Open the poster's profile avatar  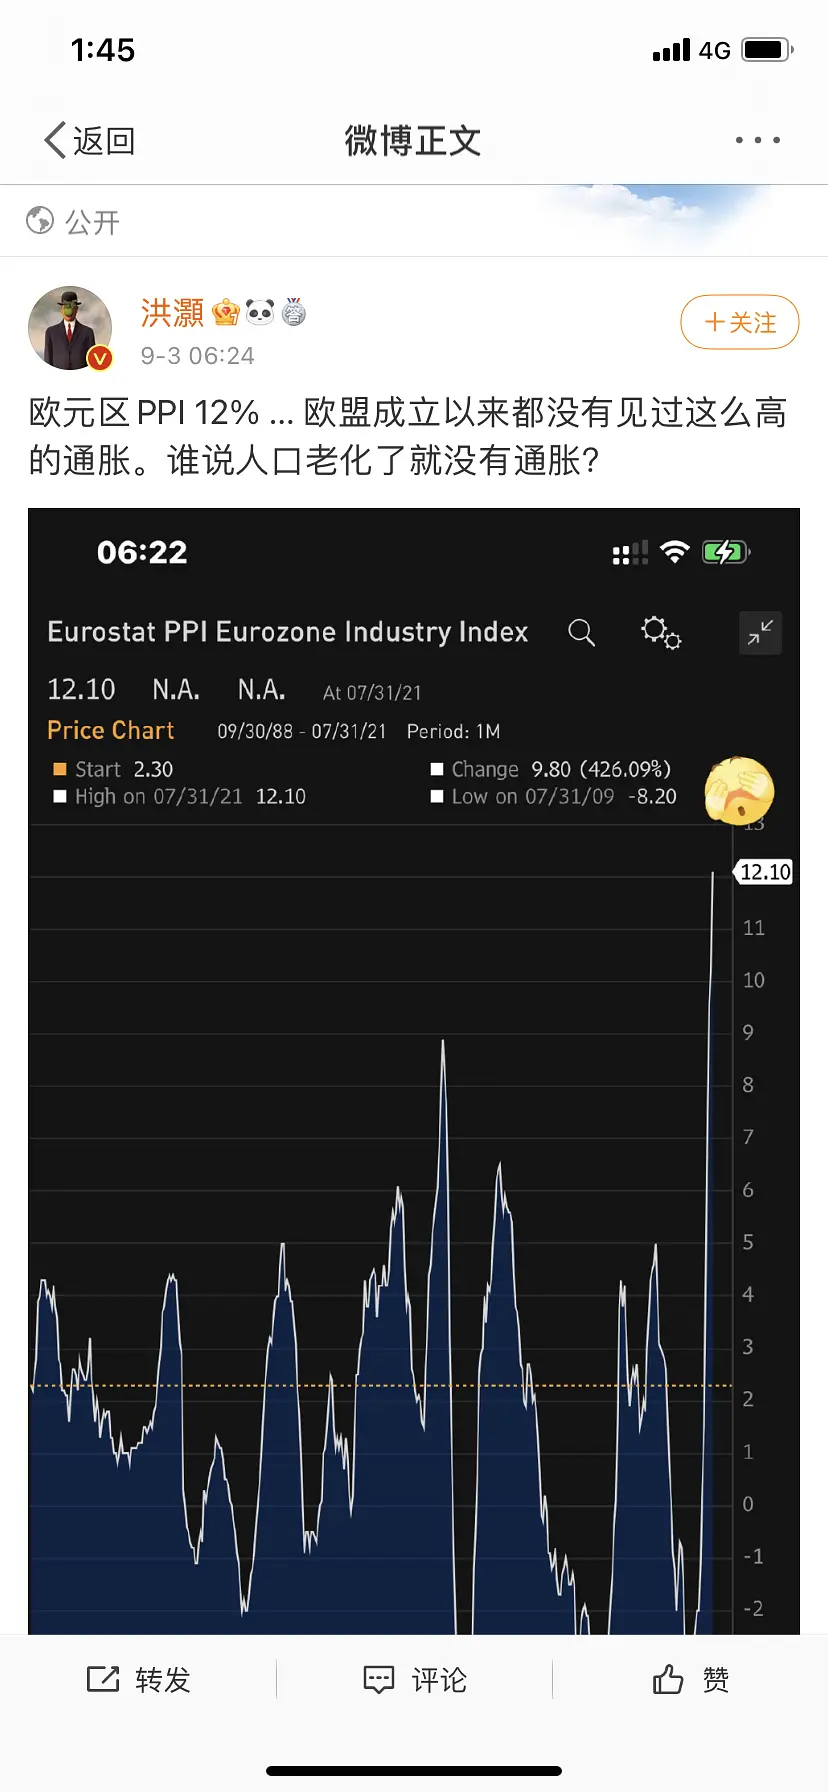[x=70, y=328]
